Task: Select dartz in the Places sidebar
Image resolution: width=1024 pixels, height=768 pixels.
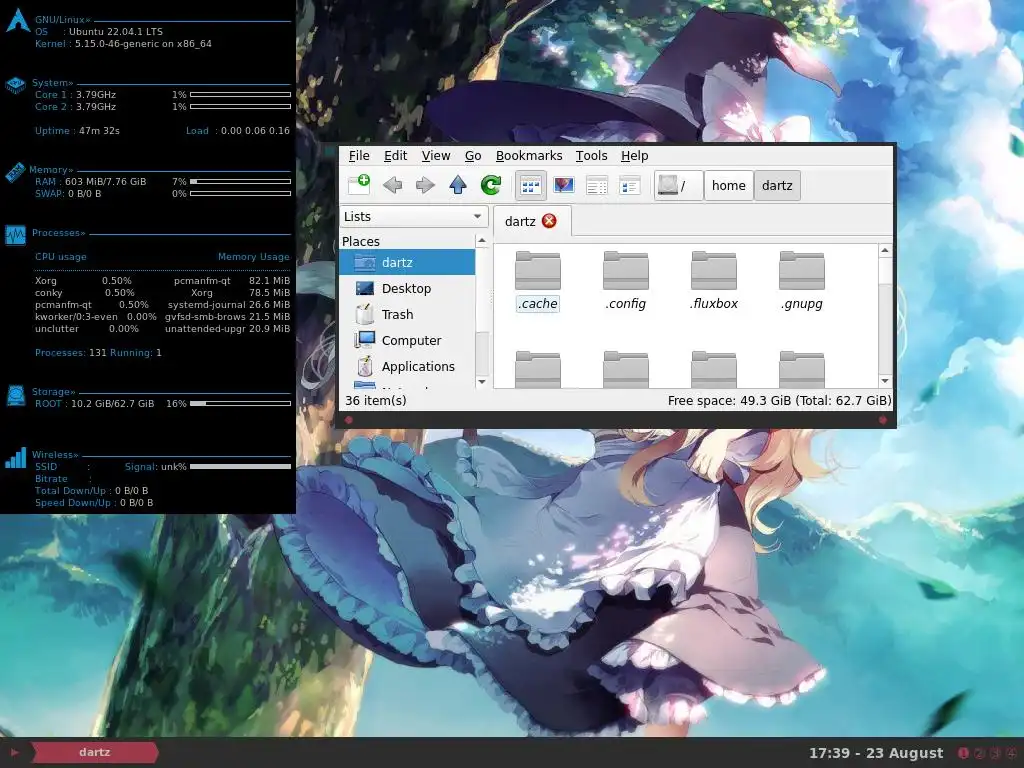Action: coord(407,262)
